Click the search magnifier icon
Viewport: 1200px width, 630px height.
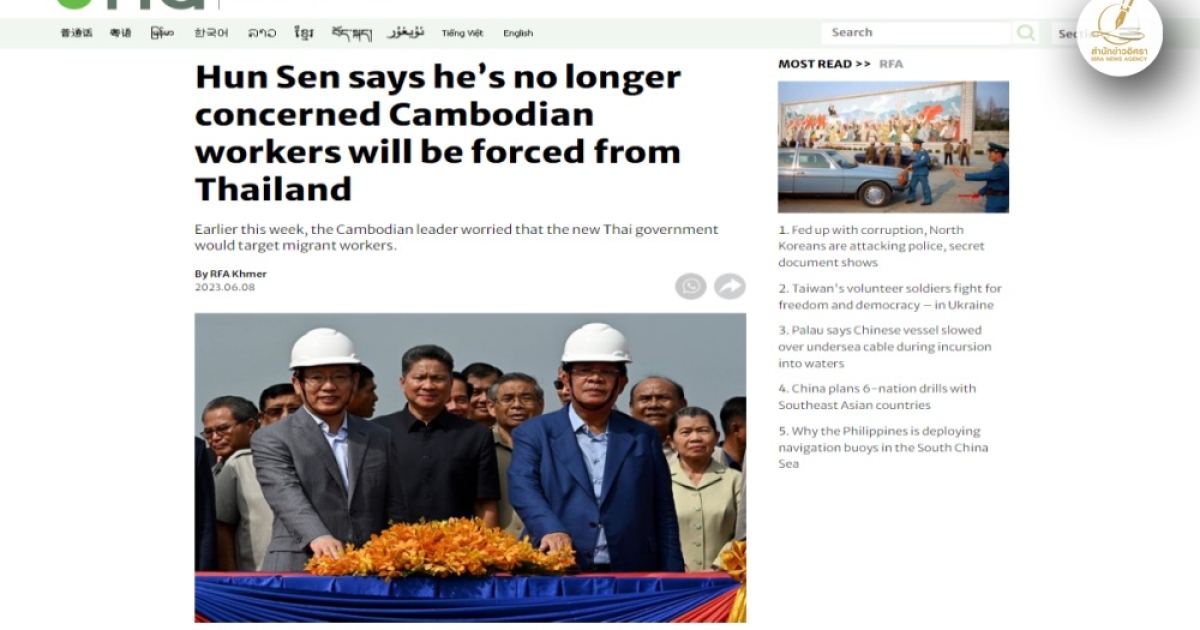click(1026, 33)
